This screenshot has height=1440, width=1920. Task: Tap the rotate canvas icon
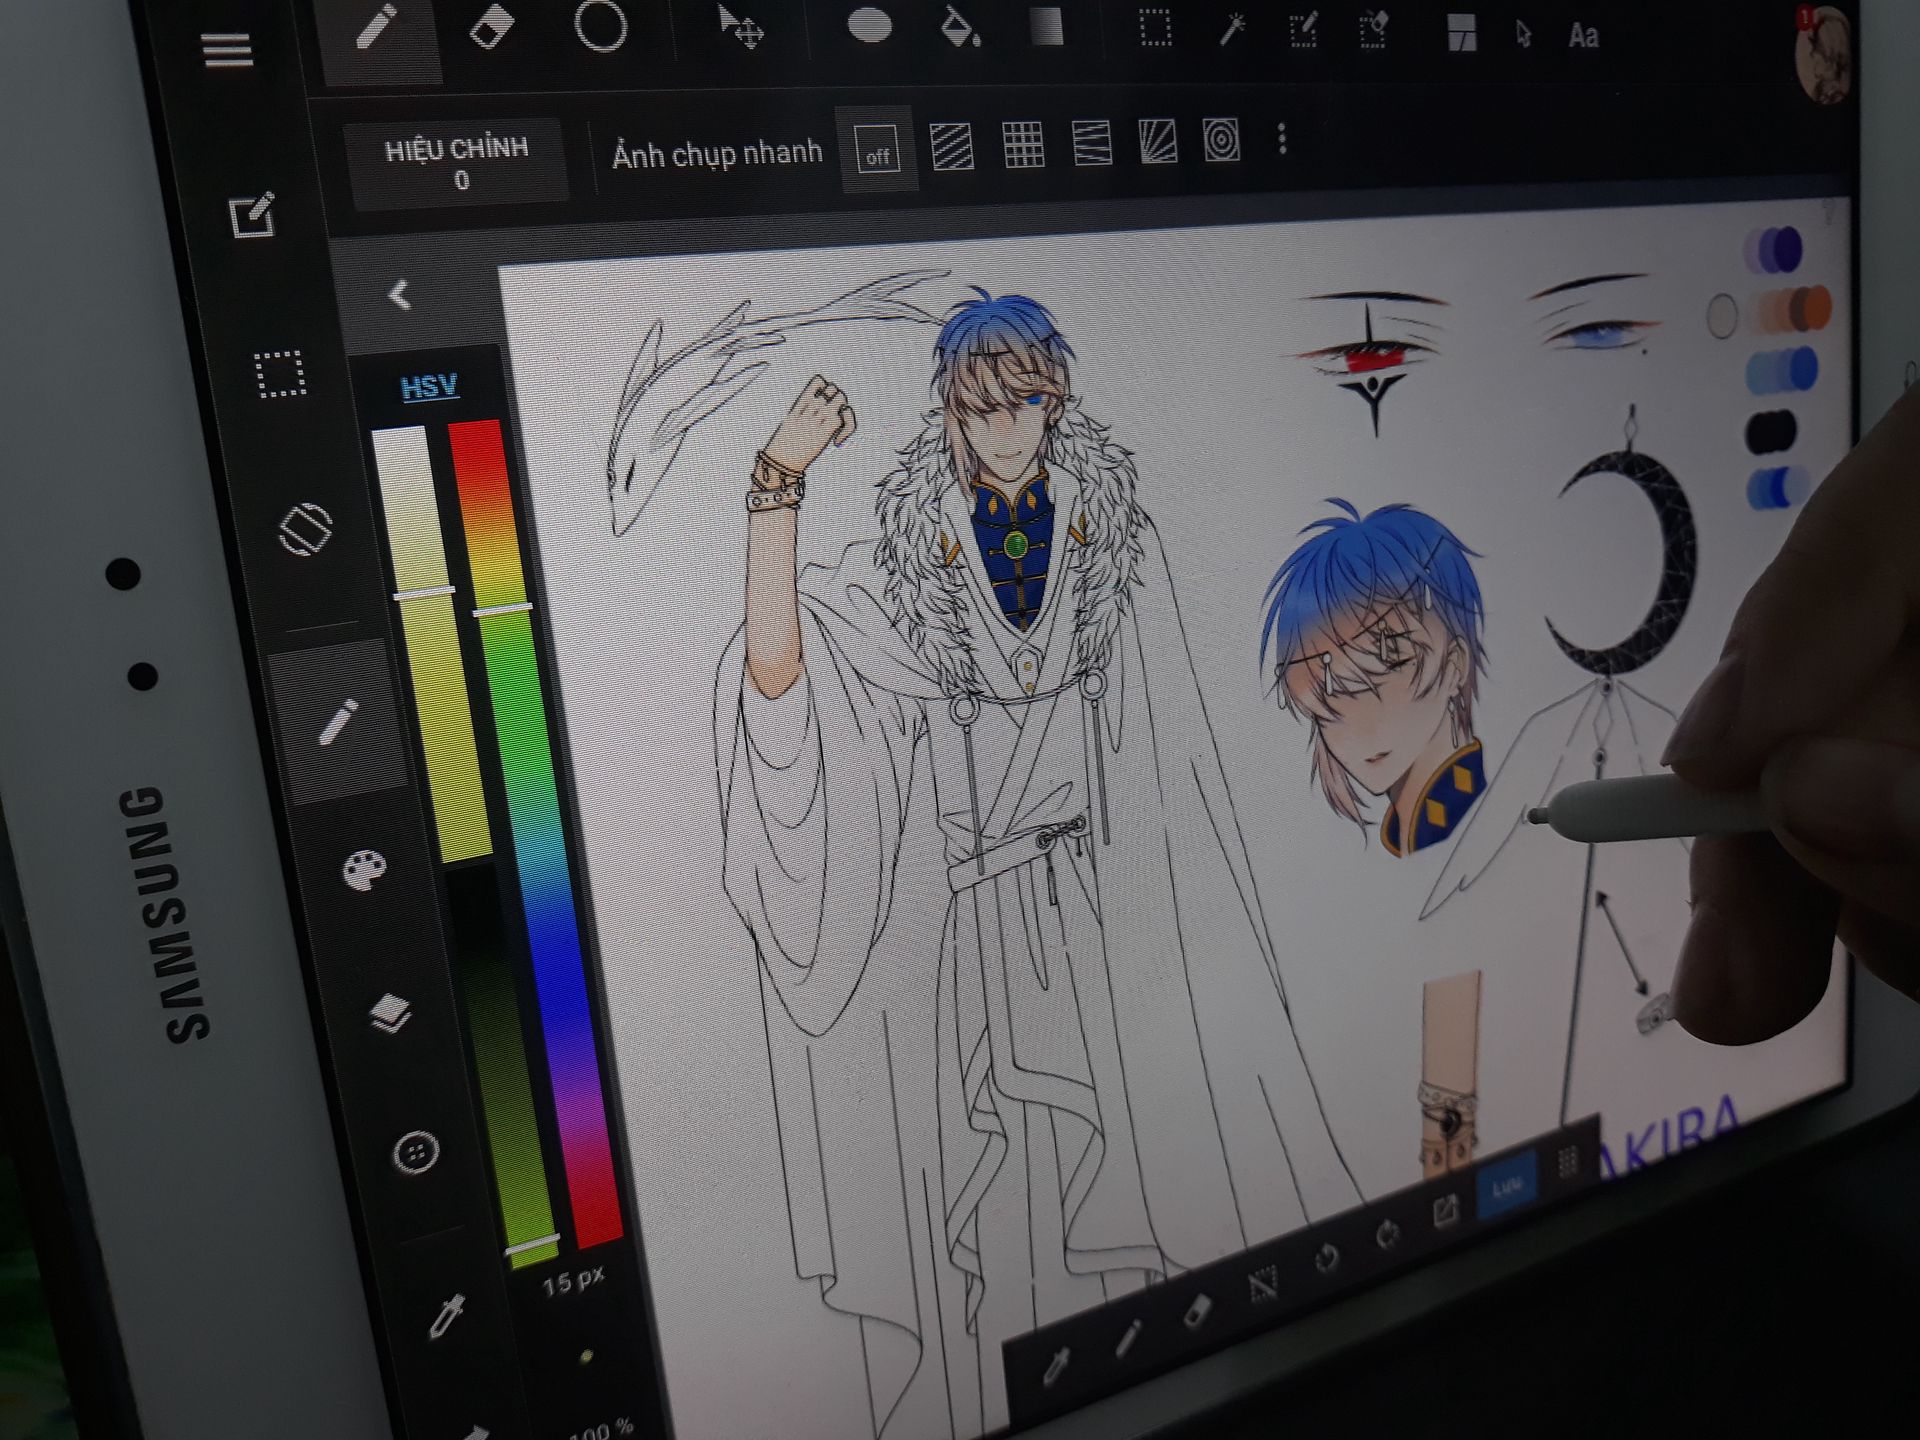pos(305,529)
